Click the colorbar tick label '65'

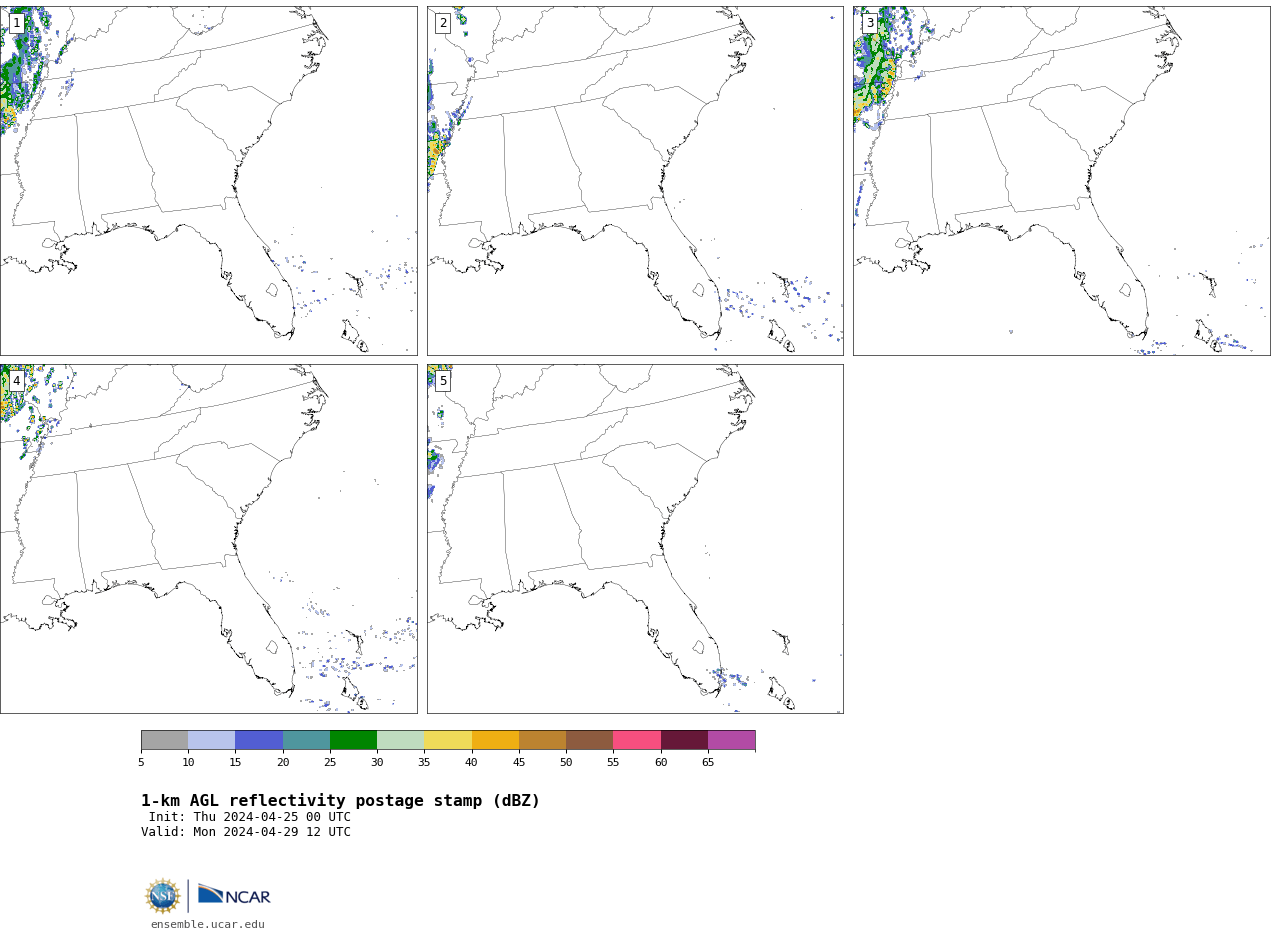point(708,763)
